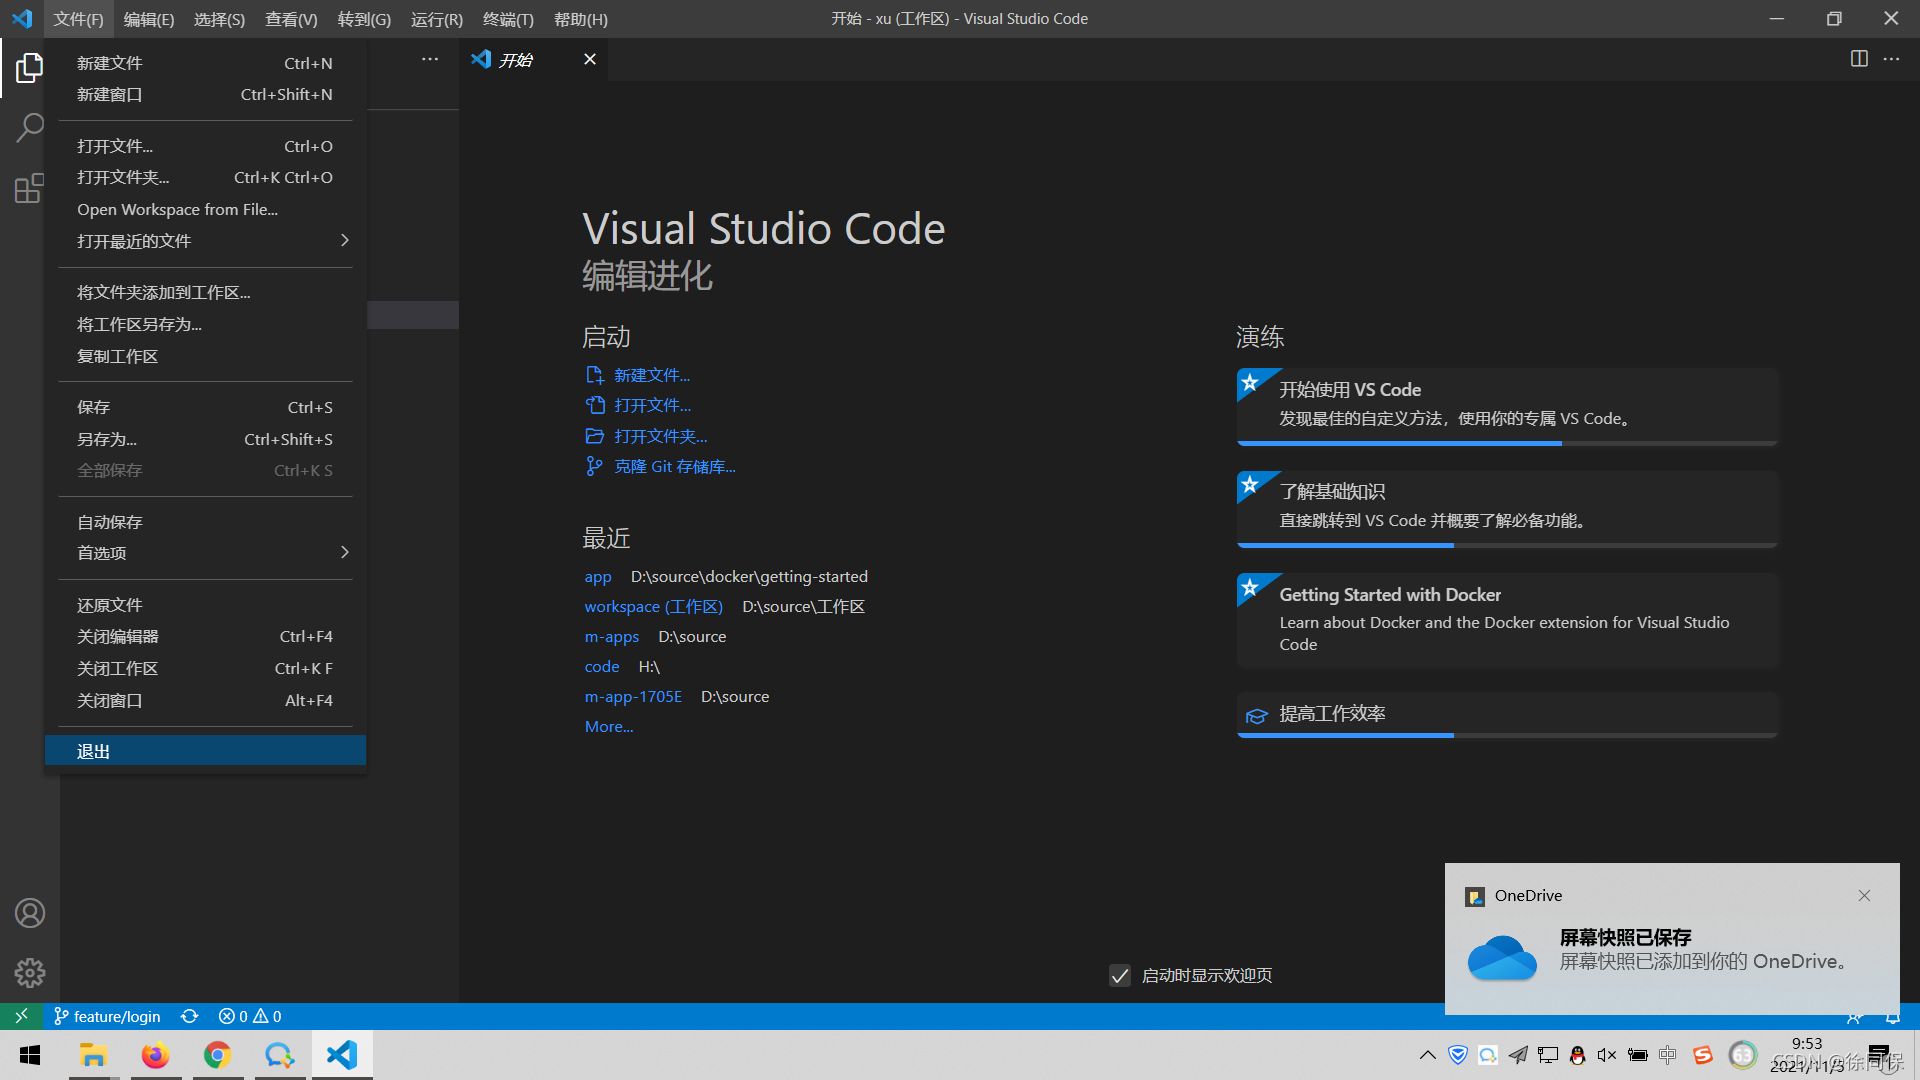Click the Chrome icon in Windows taskbar

coord(217,1055)
